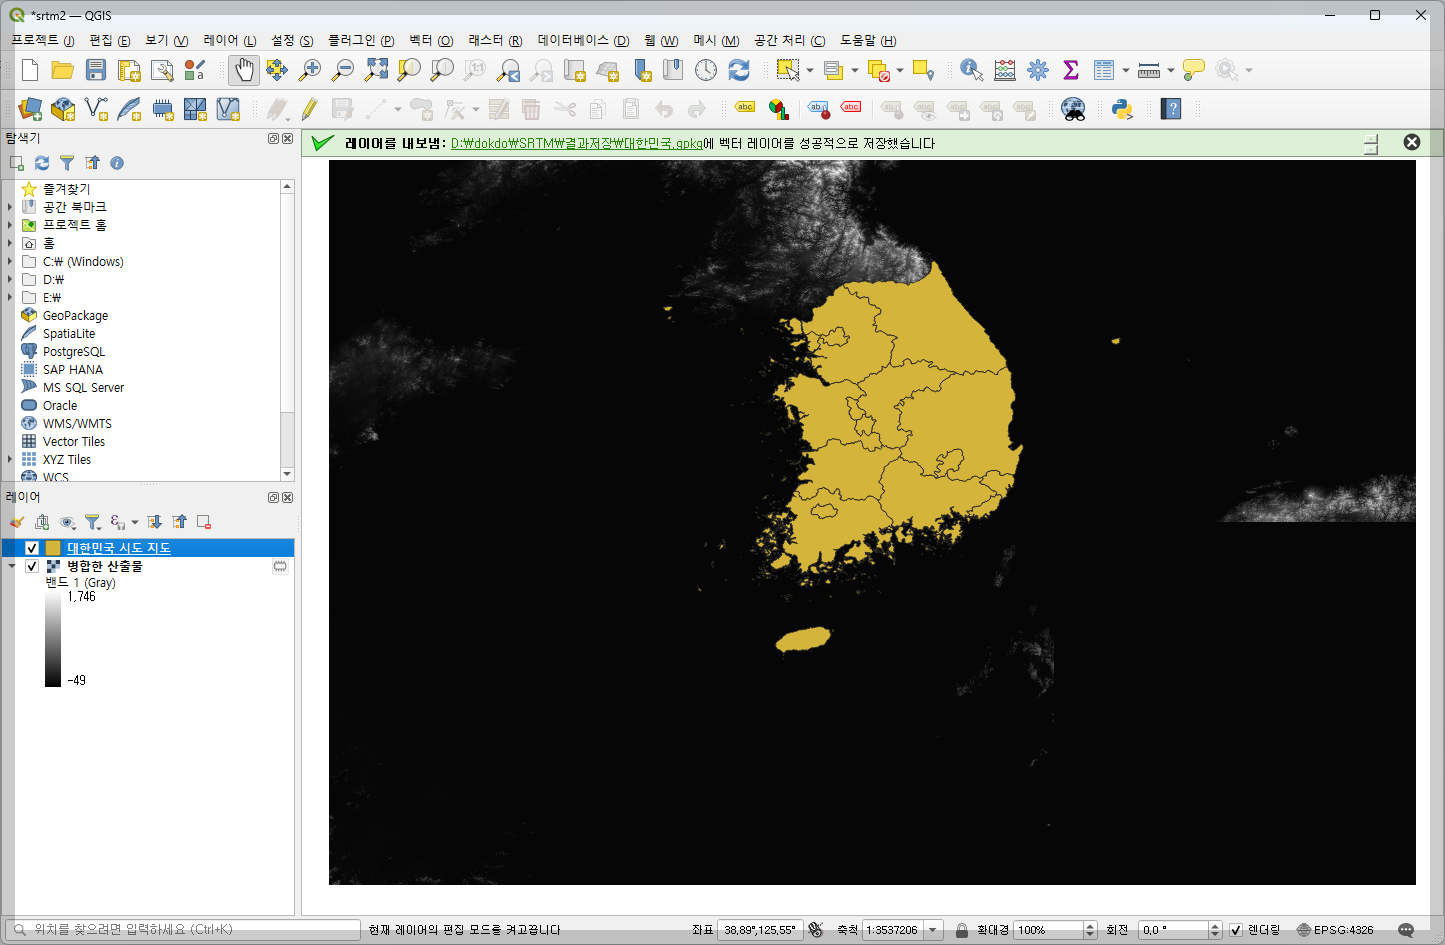1445x945 pixels.
Task: Open the scale dropdown arrow
Action: 933,930
